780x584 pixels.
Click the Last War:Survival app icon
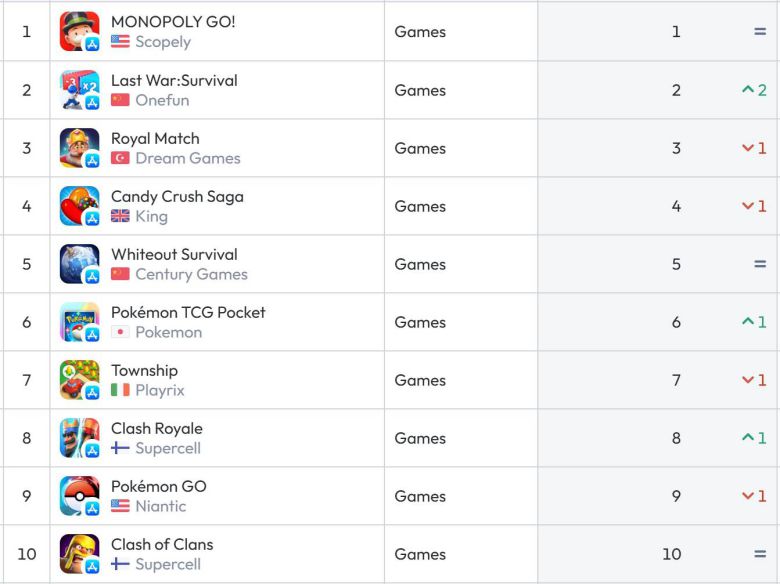click(79, 90)
